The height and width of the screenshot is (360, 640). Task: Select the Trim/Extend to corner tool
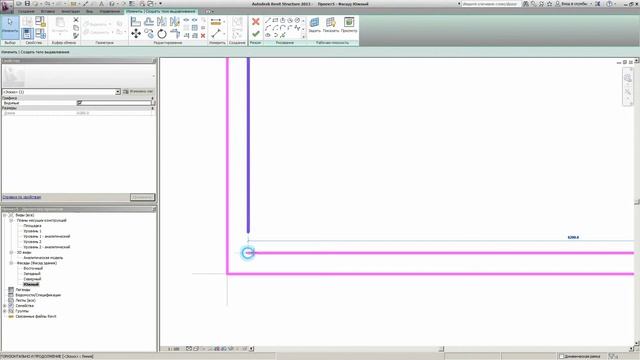tap(175, 34)
